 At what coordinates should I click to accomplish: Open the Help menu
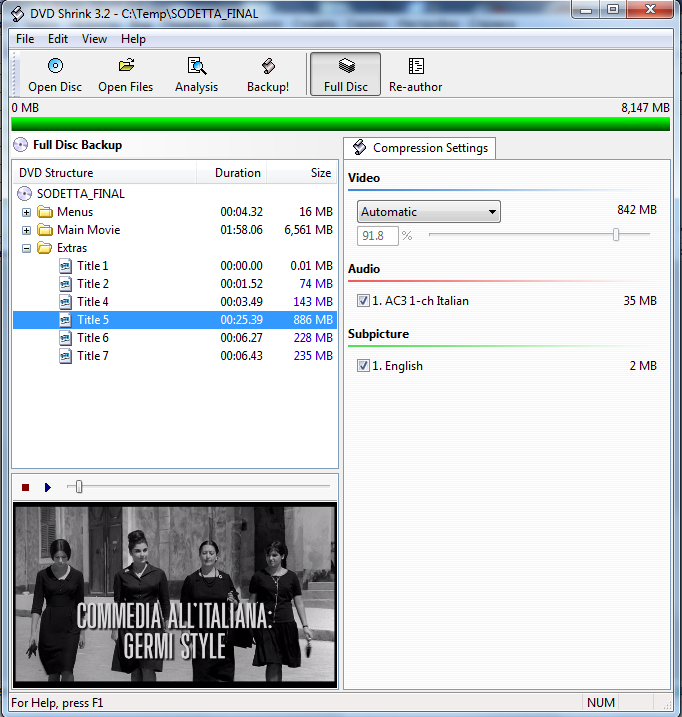tap(133, 39)
